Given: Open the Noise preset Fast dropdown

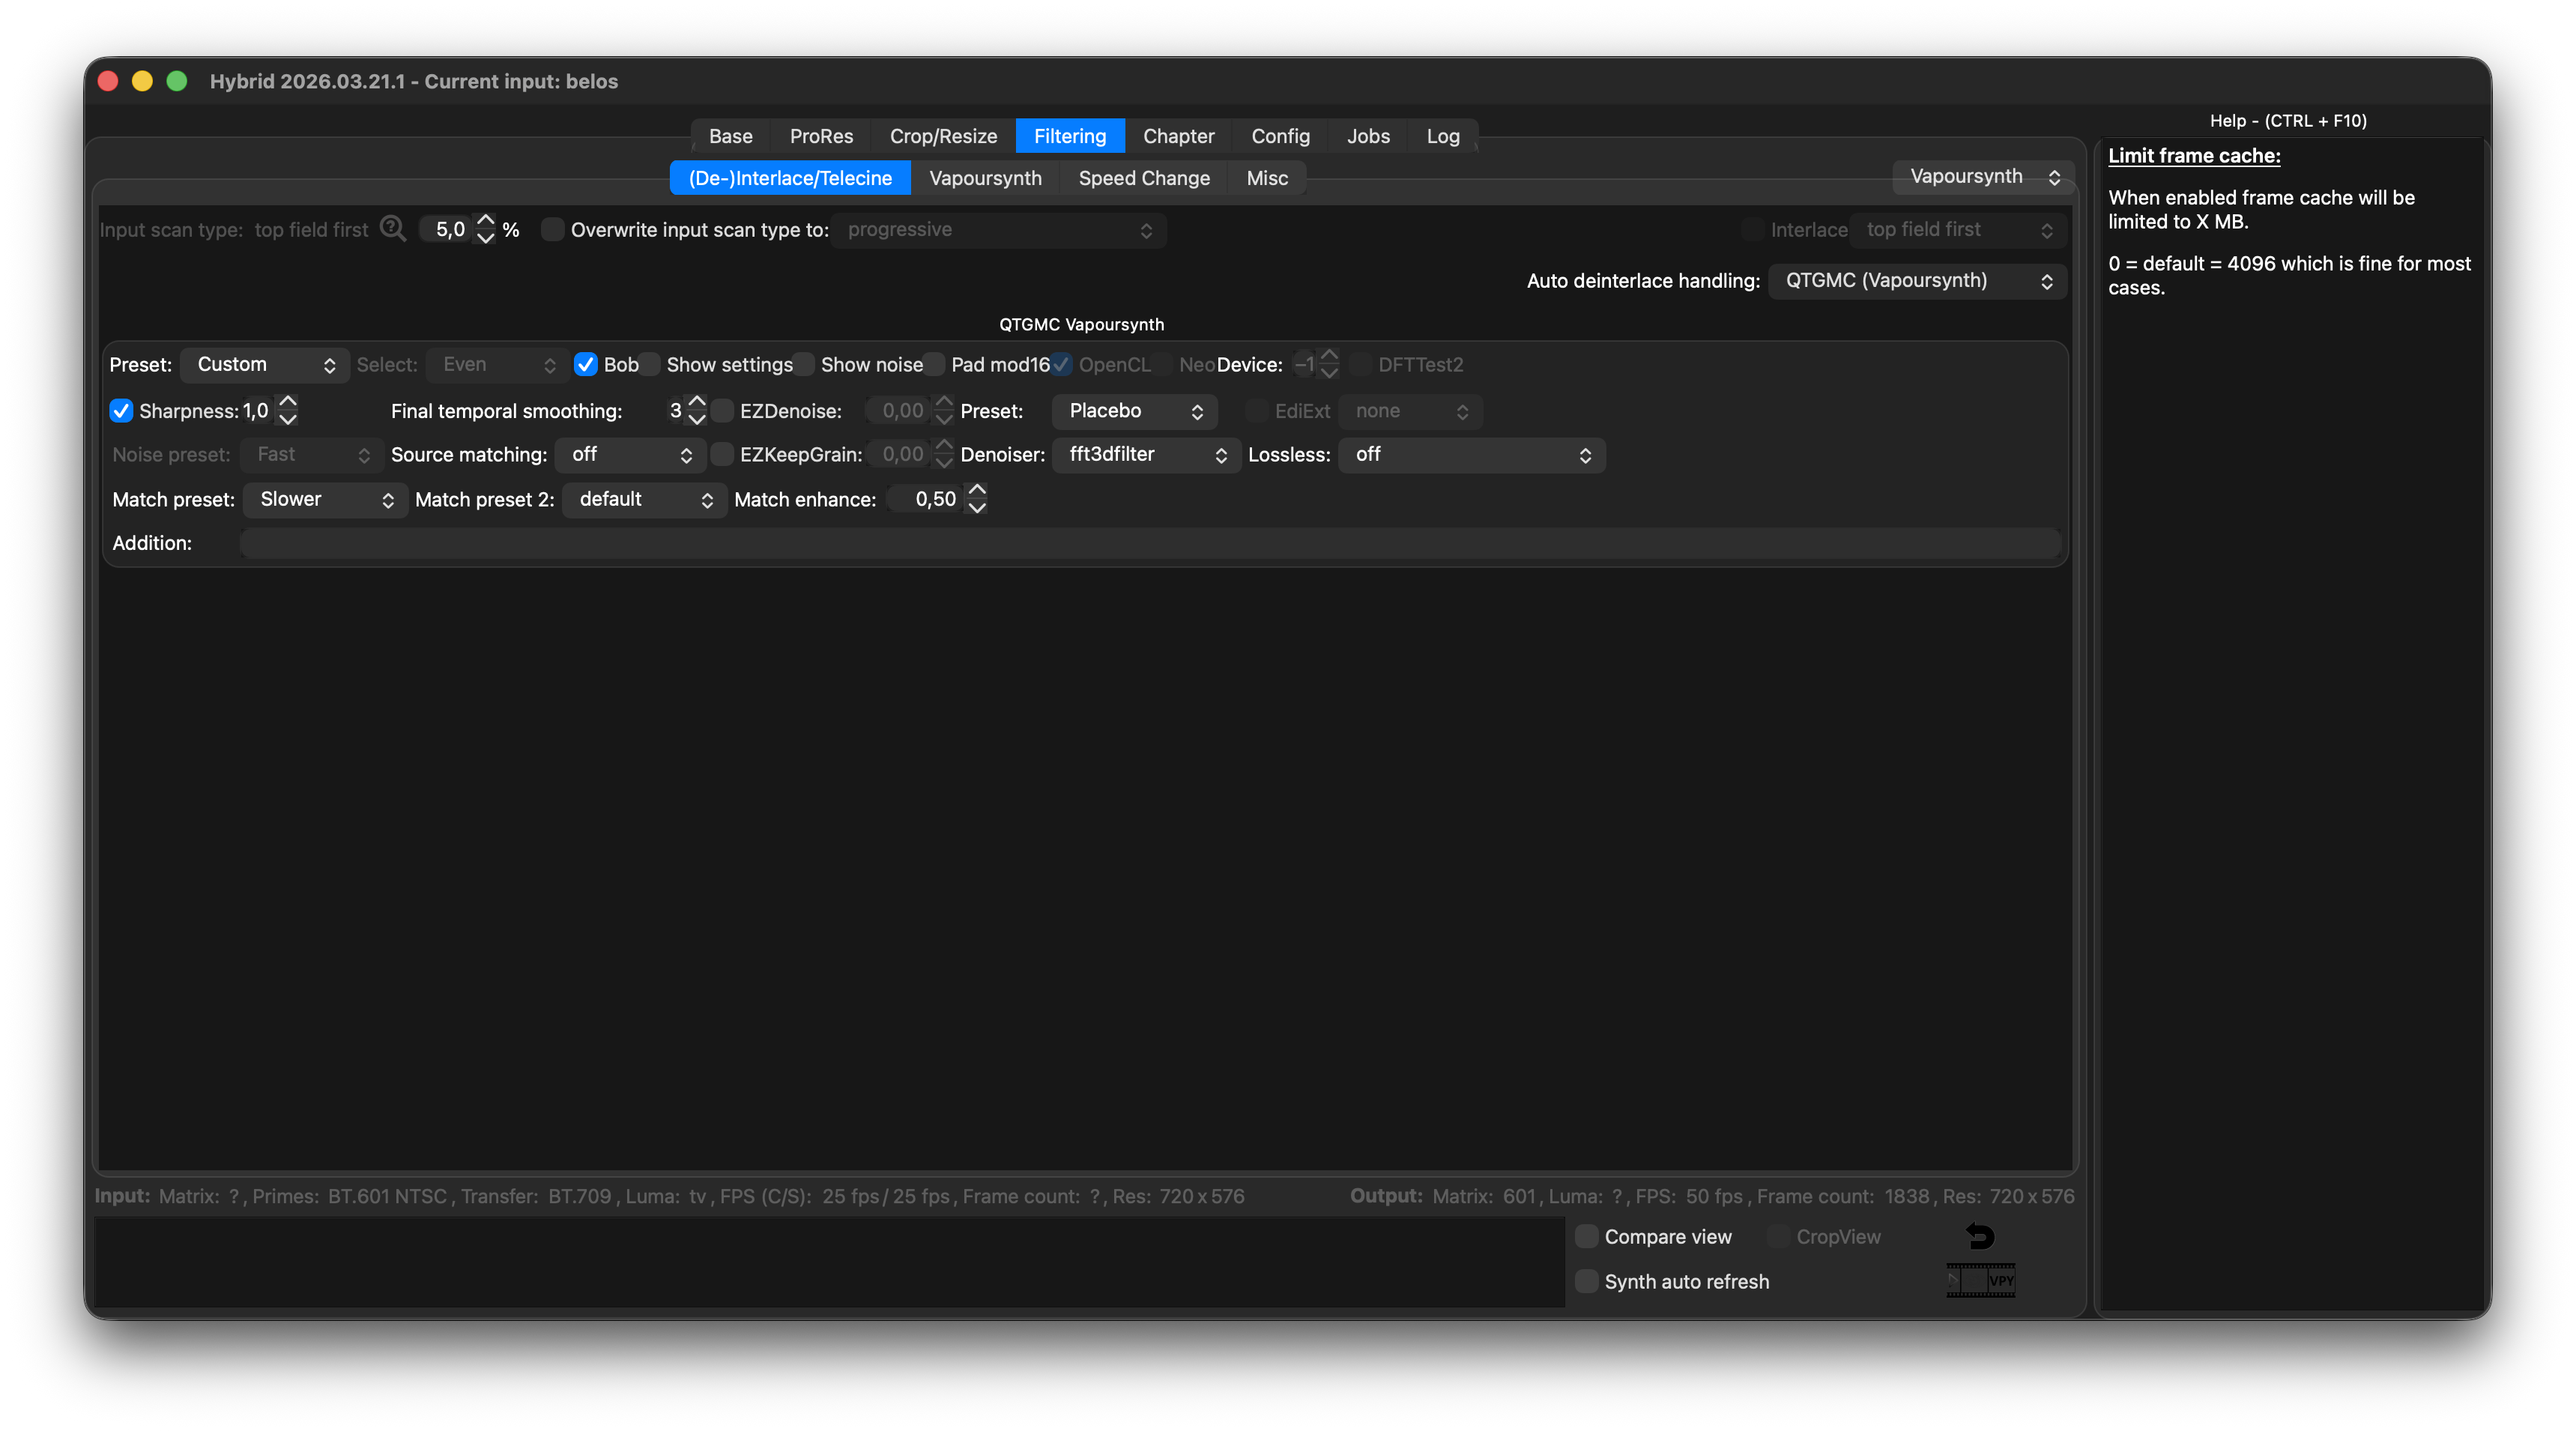Looking at the screenshot, I should pyautogui.click(x=312, y=455).
